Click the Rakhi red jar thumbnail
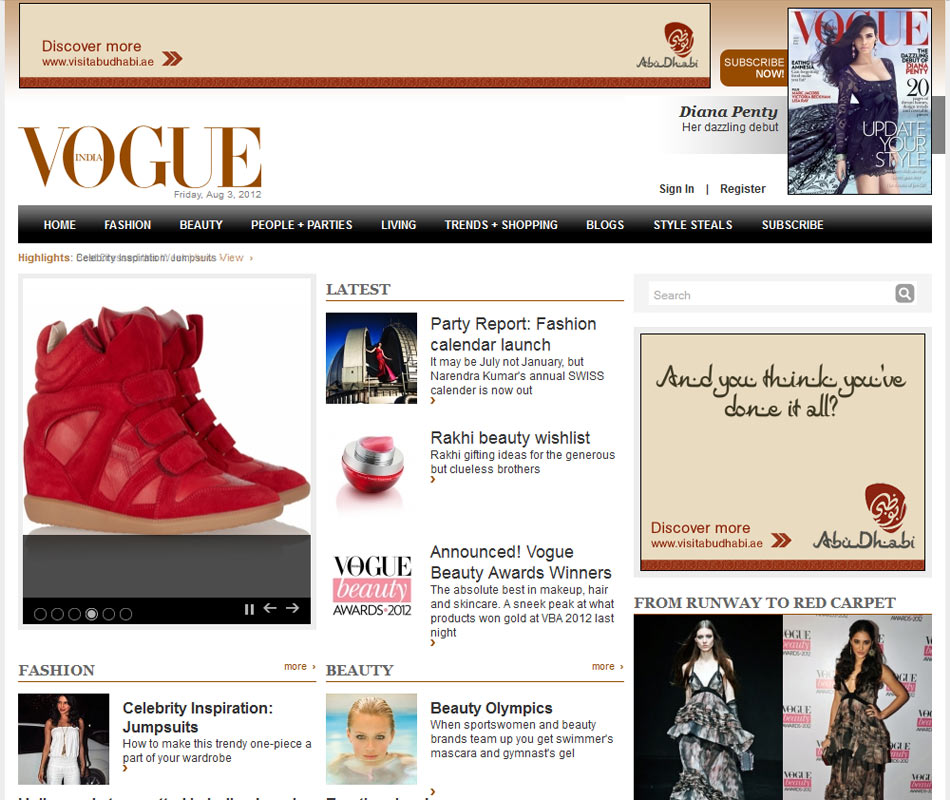This screenshot has width=950, height=800. coord(371,472)
